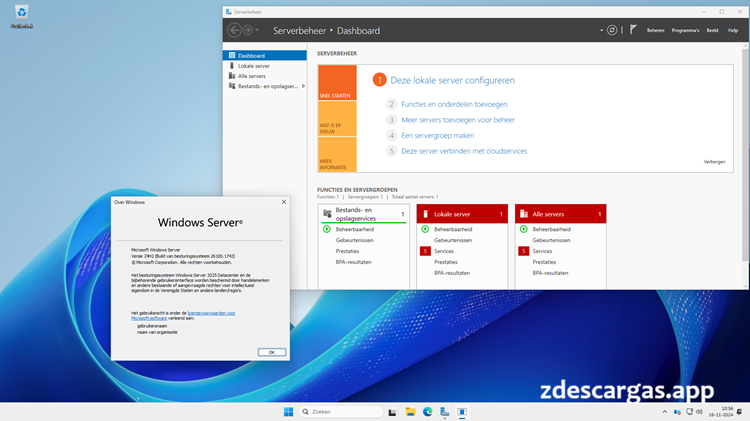Image resolution: width=750 pixels, height=421 pixels.
Task: Click the Lokale server tile icon
Action: [425, 214]
